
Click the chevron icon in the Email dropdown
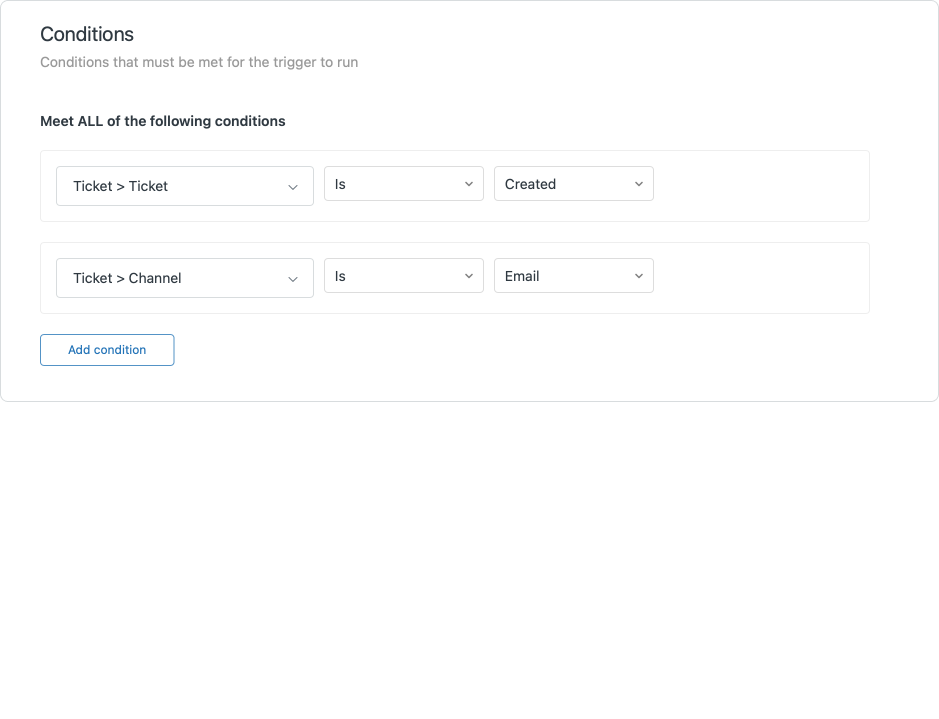pos(639,276)
